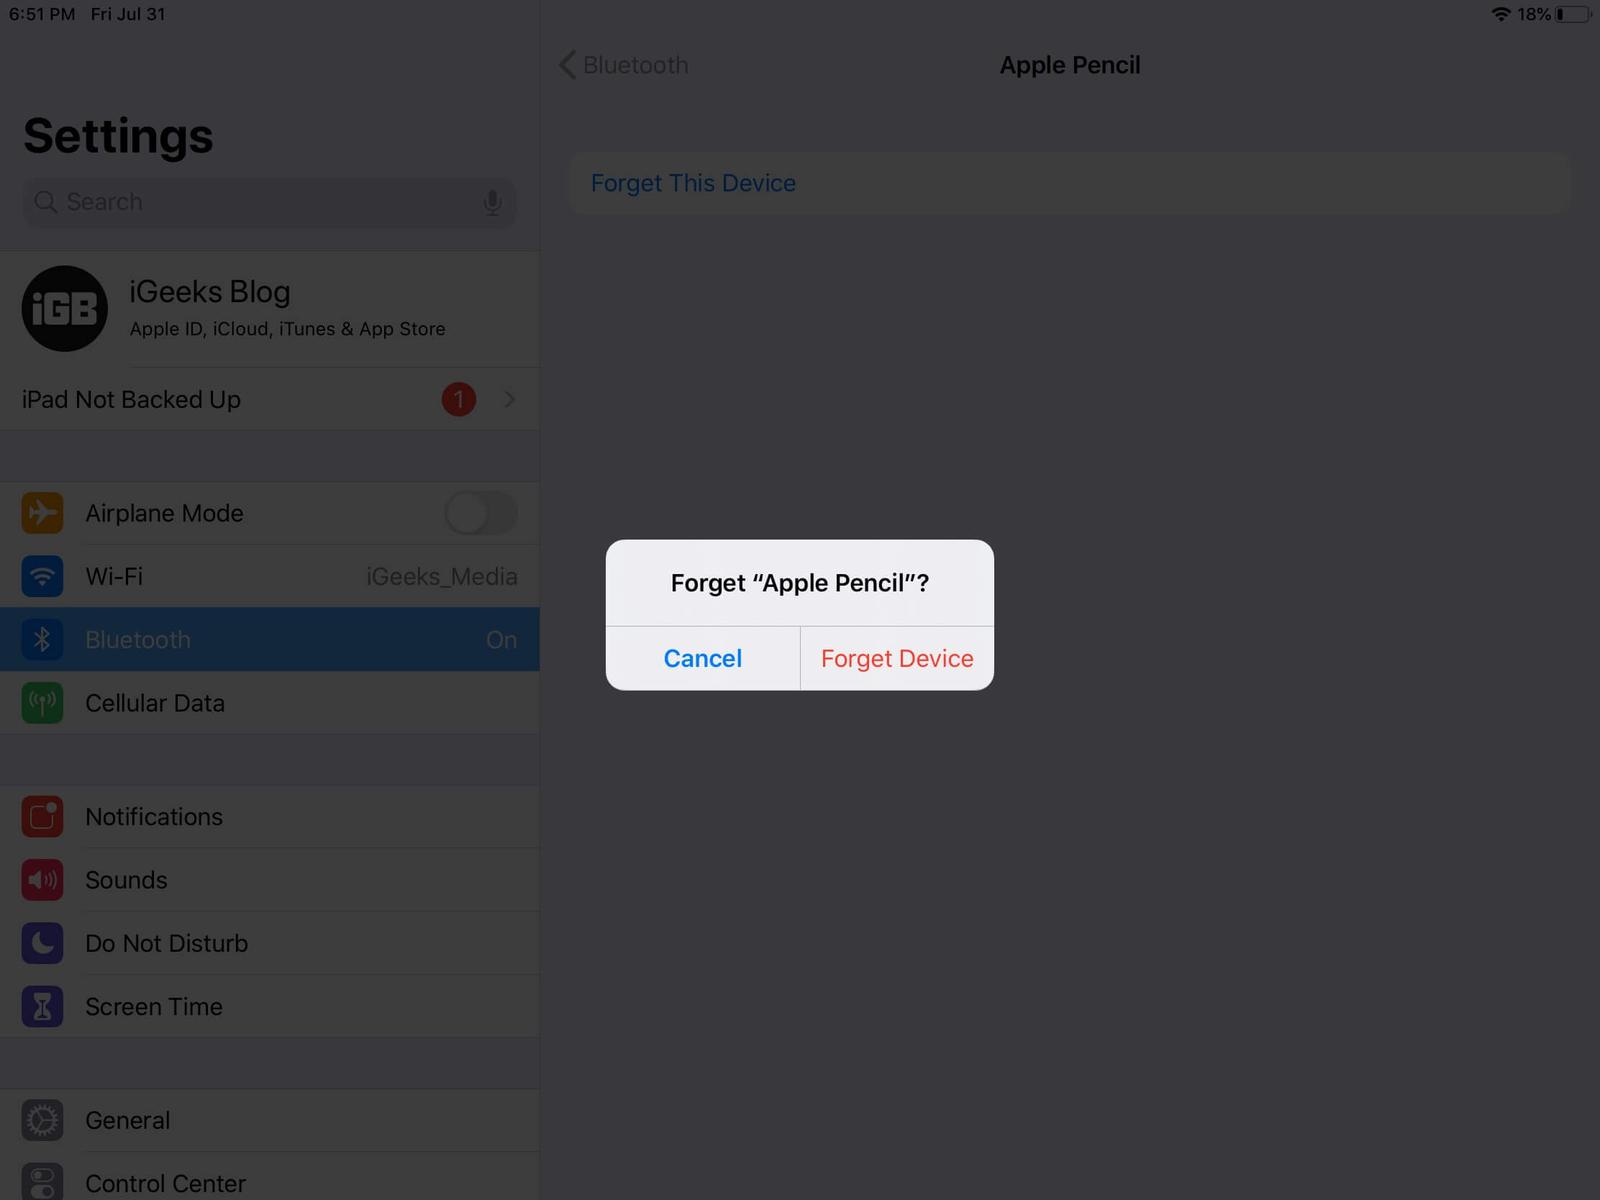Click the Control Center icon
The image size is (1600, 1200).
(x=42, y=1183)
